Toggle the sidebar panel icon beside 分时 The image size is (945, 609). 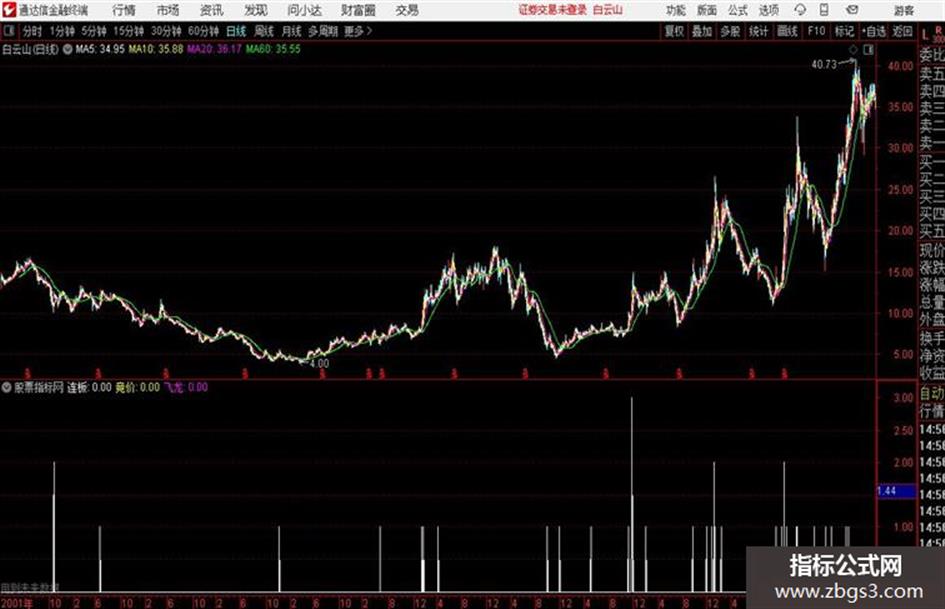9,31
